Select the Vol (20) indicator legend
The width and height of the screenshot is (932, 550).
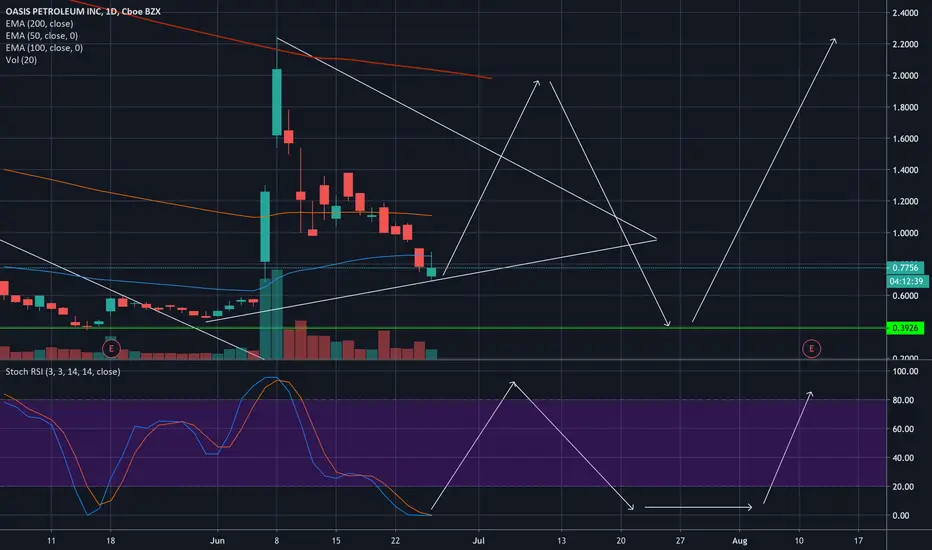click(x=21, y=60)
